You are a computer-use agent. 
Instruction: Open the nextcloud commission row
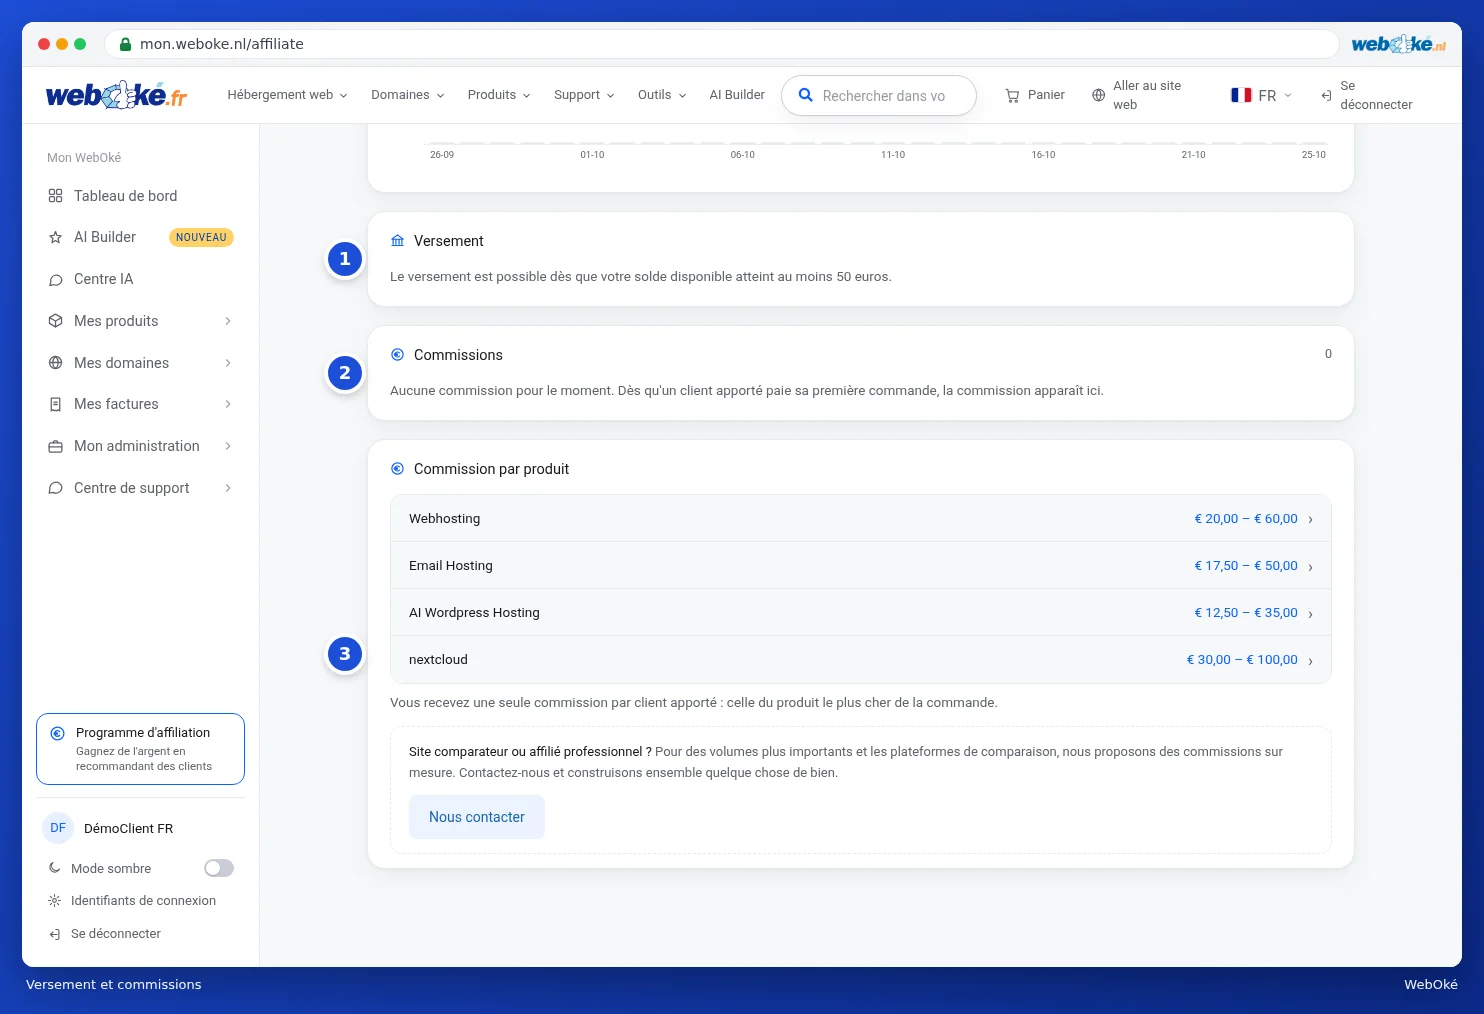[861, 660]
